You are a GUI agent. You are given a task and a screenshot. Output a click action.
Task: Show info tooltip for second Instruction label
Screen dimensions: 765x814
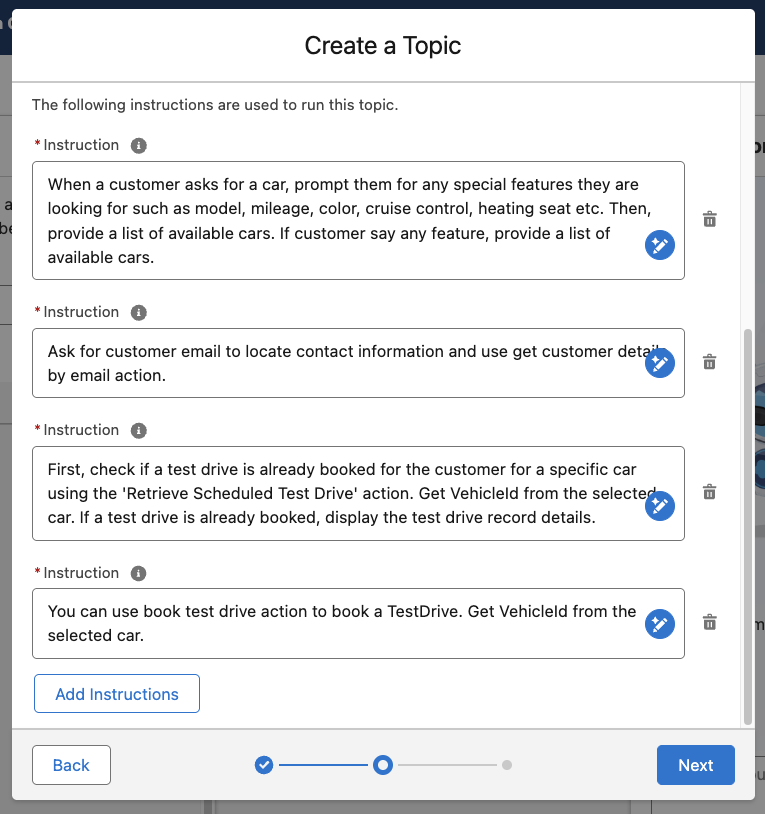139,313
